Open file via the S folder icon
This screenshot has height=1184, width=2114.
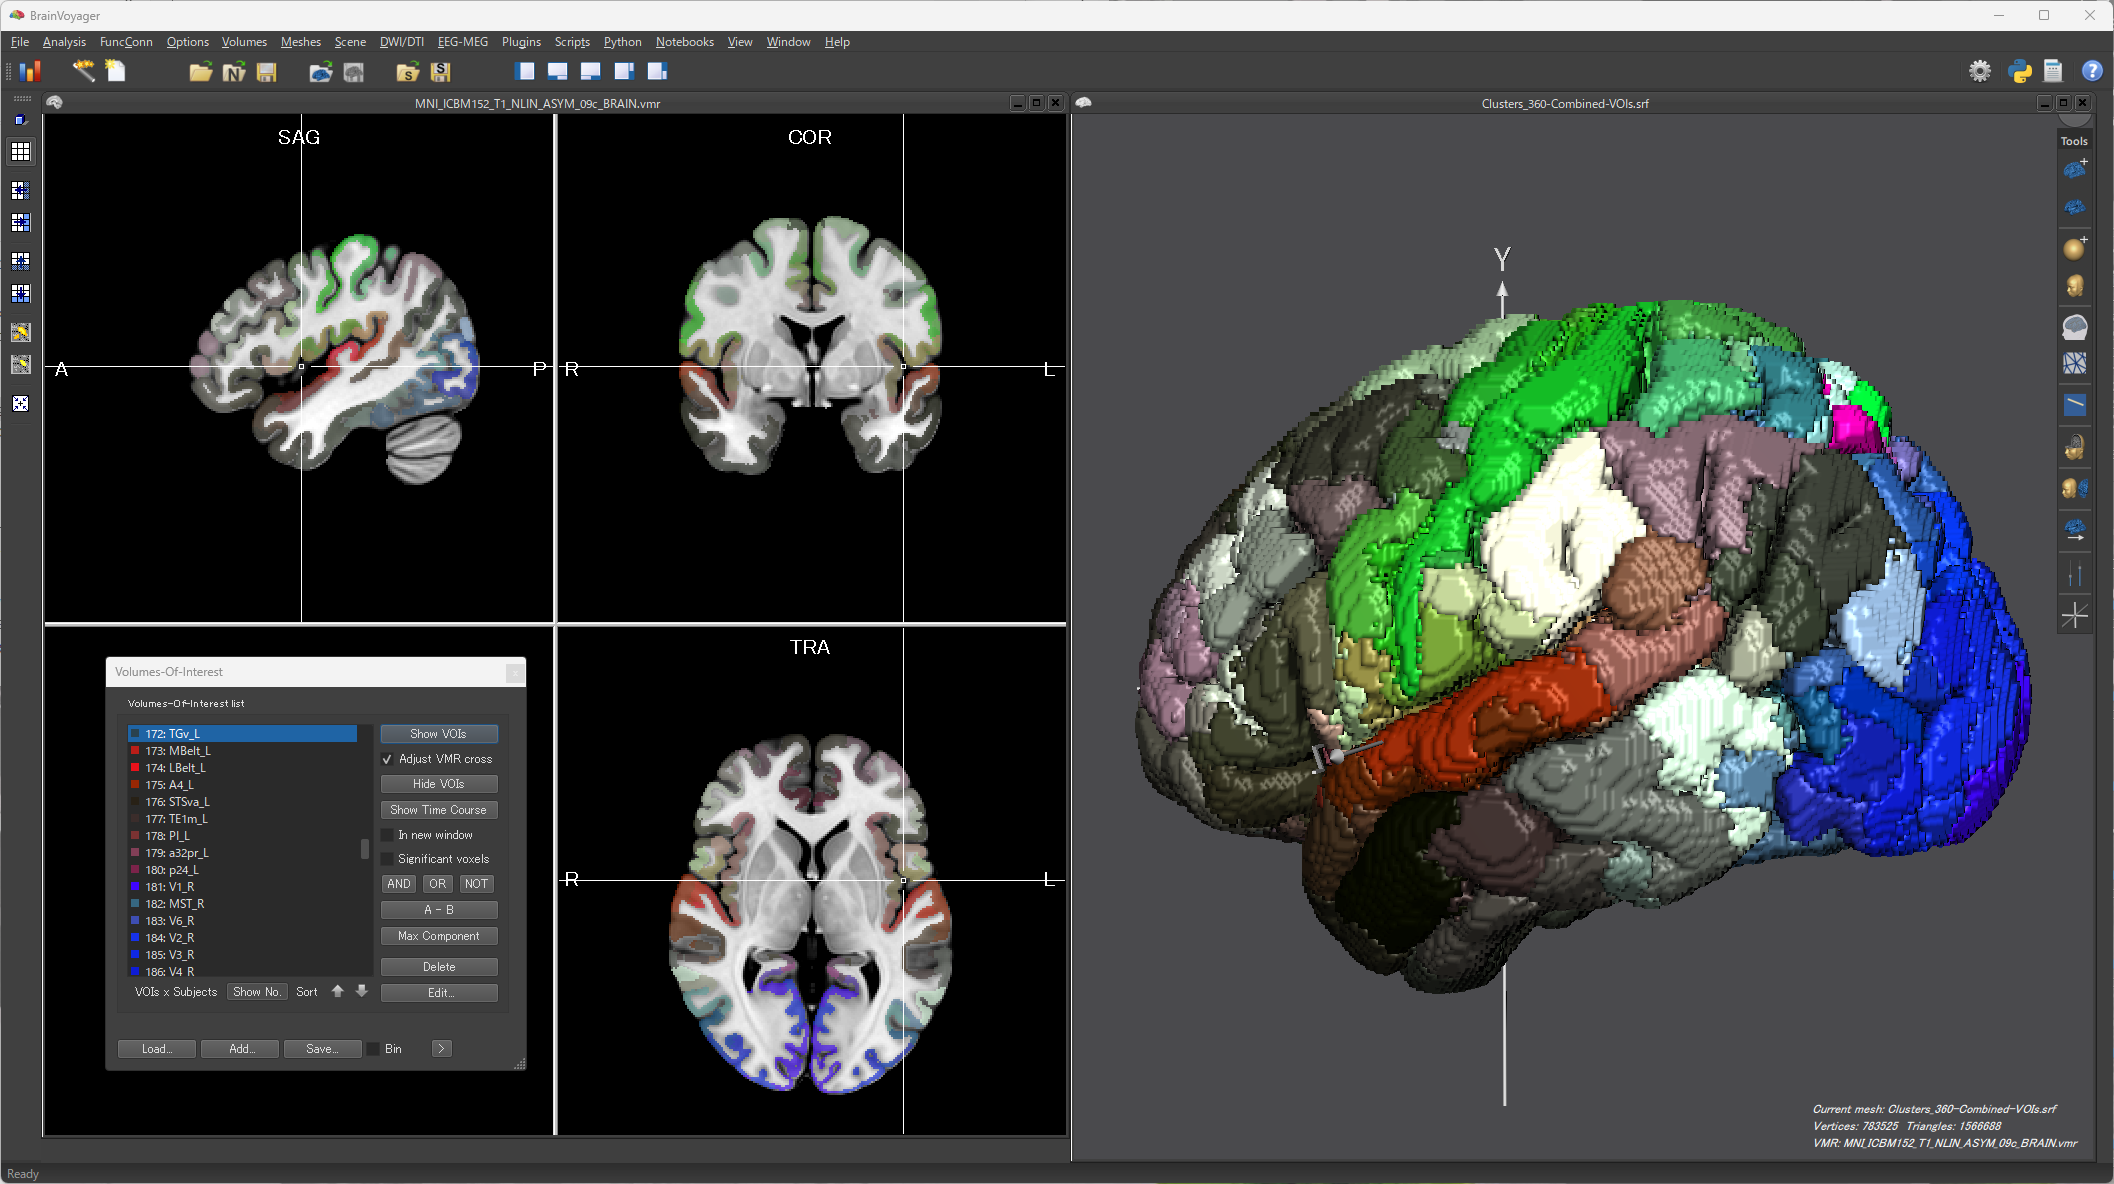408,71
